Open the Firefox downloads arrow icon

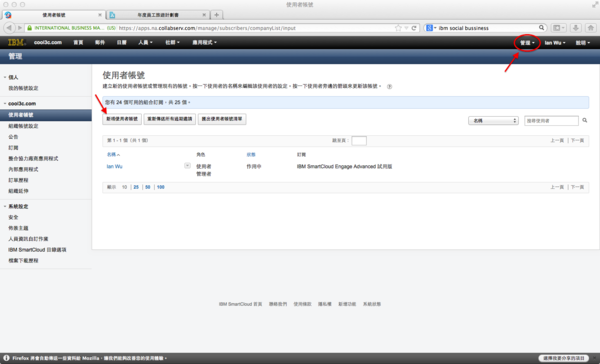[x=576, y=28]
